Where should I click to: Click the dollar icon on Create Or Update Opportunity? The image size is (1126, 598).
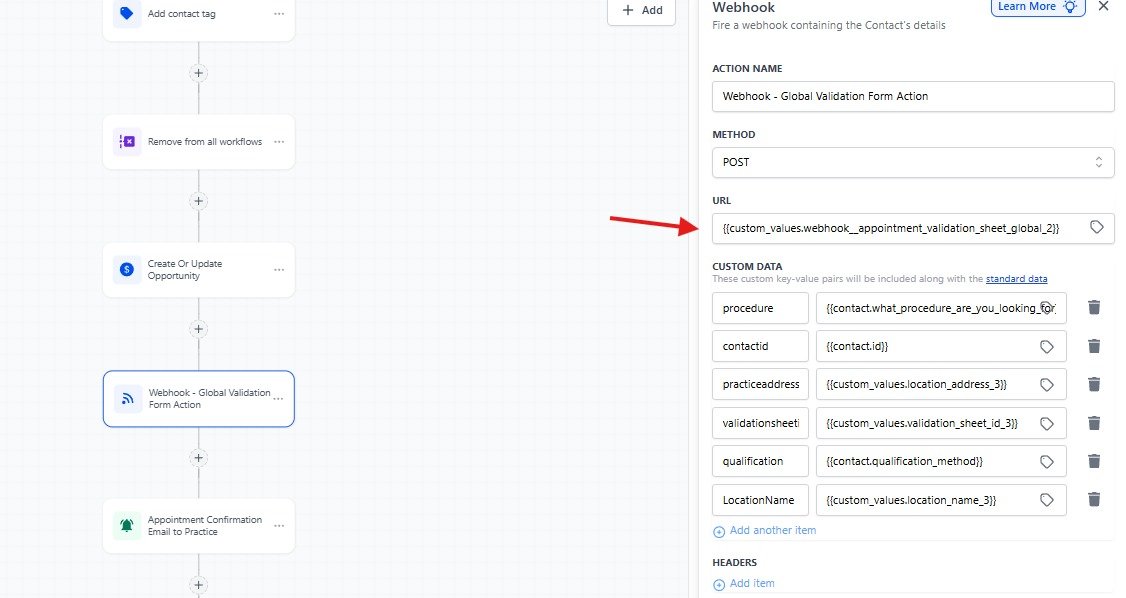(x=127, y=269)
